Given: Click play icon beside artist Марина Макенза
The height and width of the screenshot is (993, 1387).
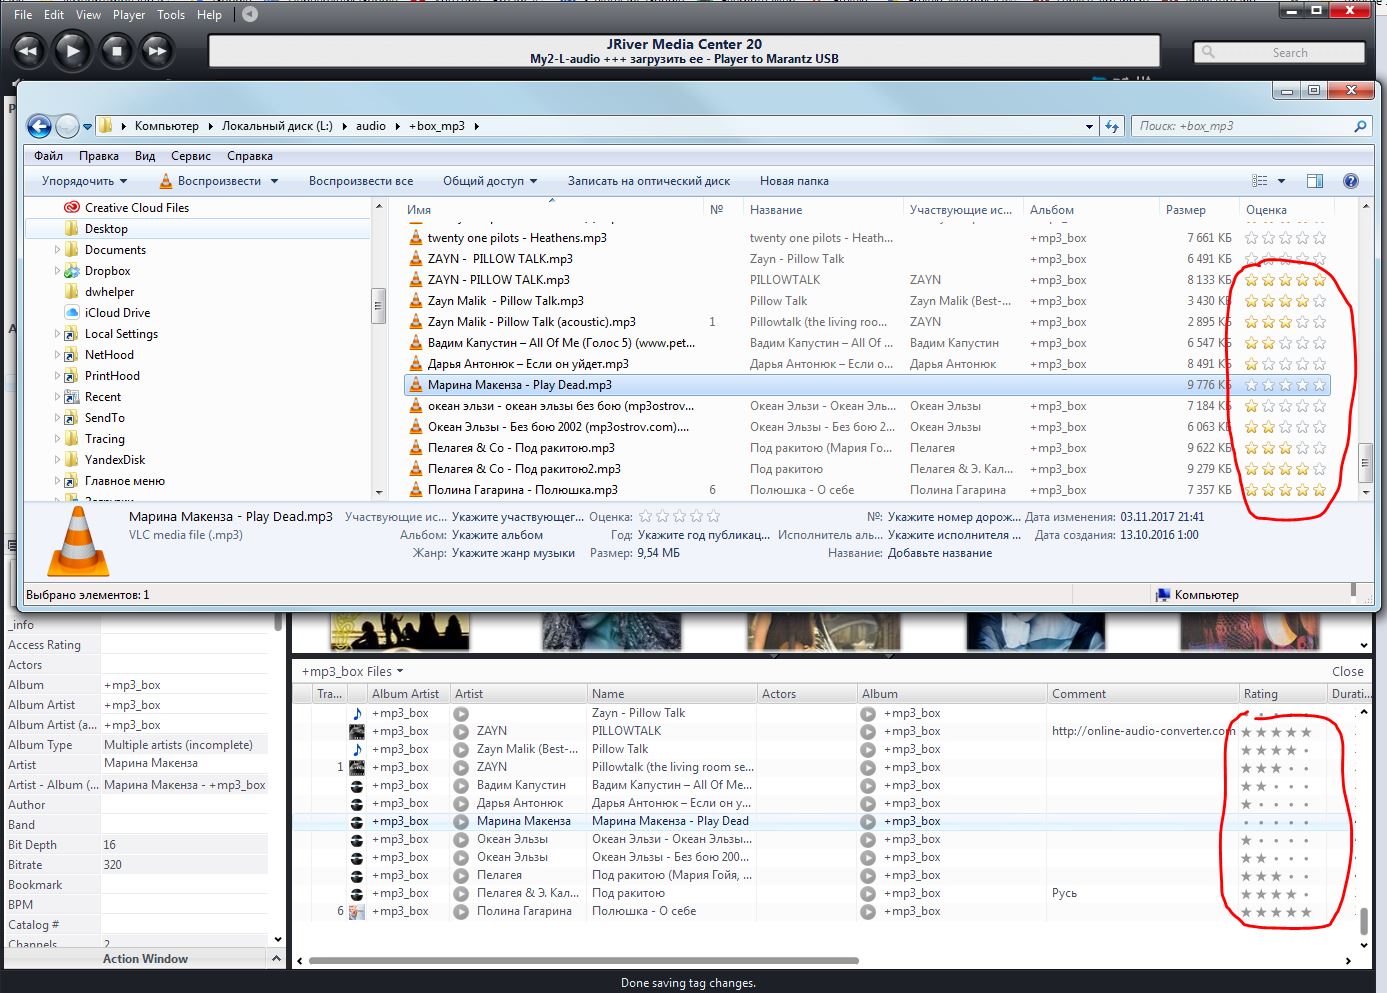Looking at the screenshot, I should pyautogui.click(x=461, y=821).
